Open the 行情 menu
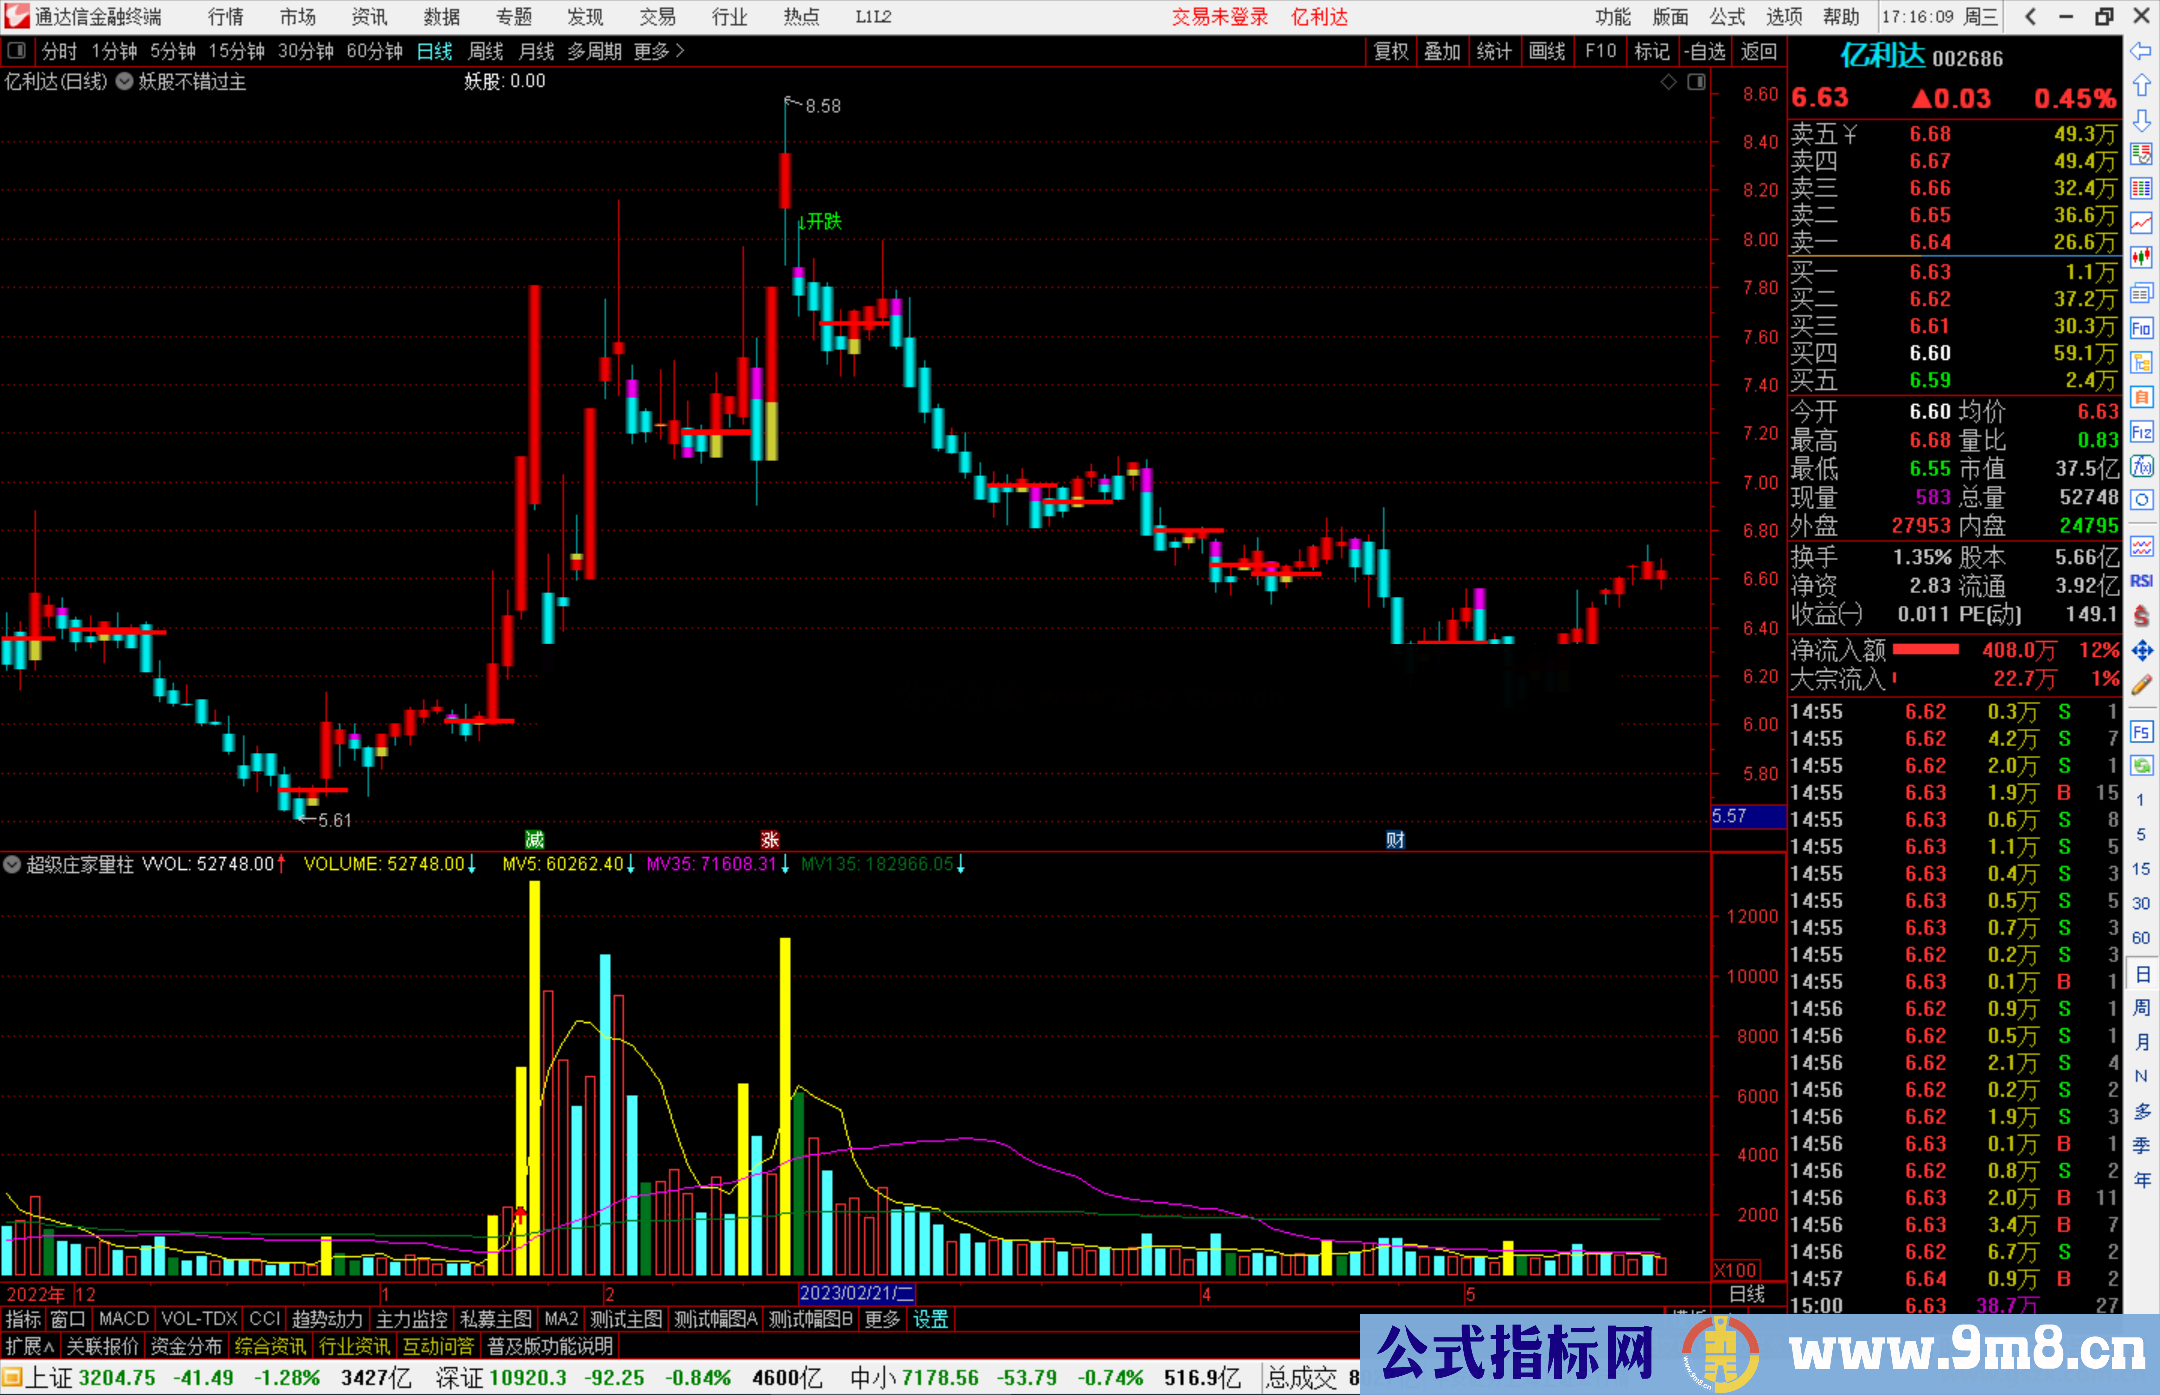 tap(225, 17)
